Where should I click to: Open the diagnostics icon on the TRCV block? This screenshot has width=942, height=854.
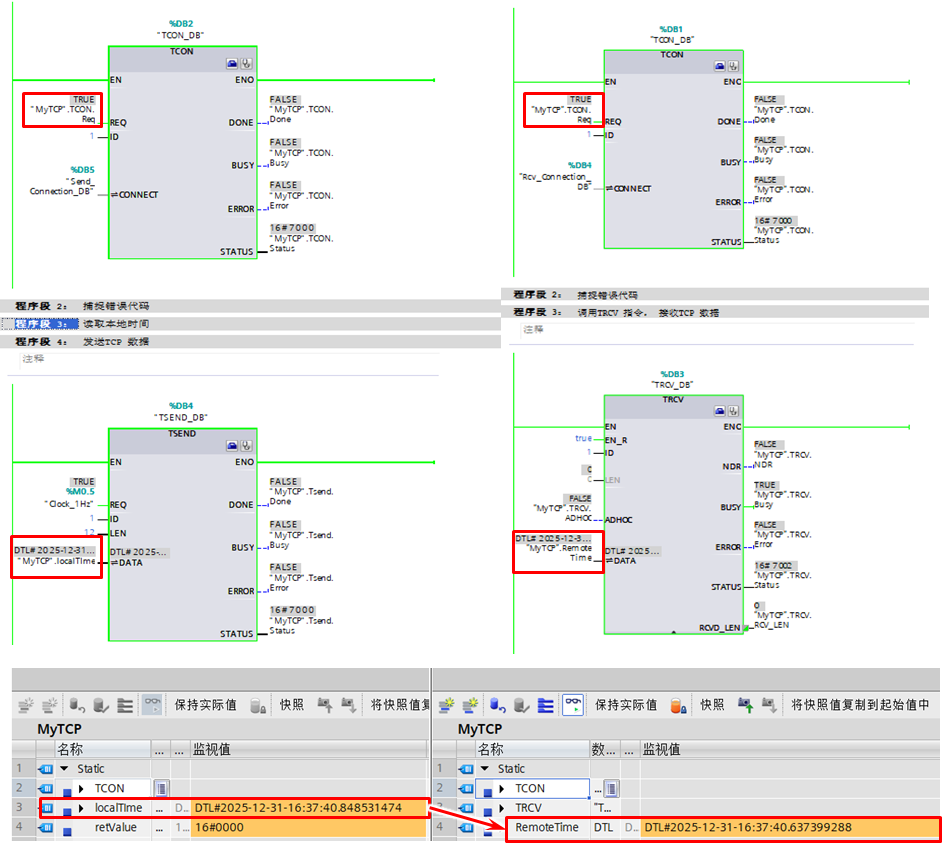tap(733, 410)
